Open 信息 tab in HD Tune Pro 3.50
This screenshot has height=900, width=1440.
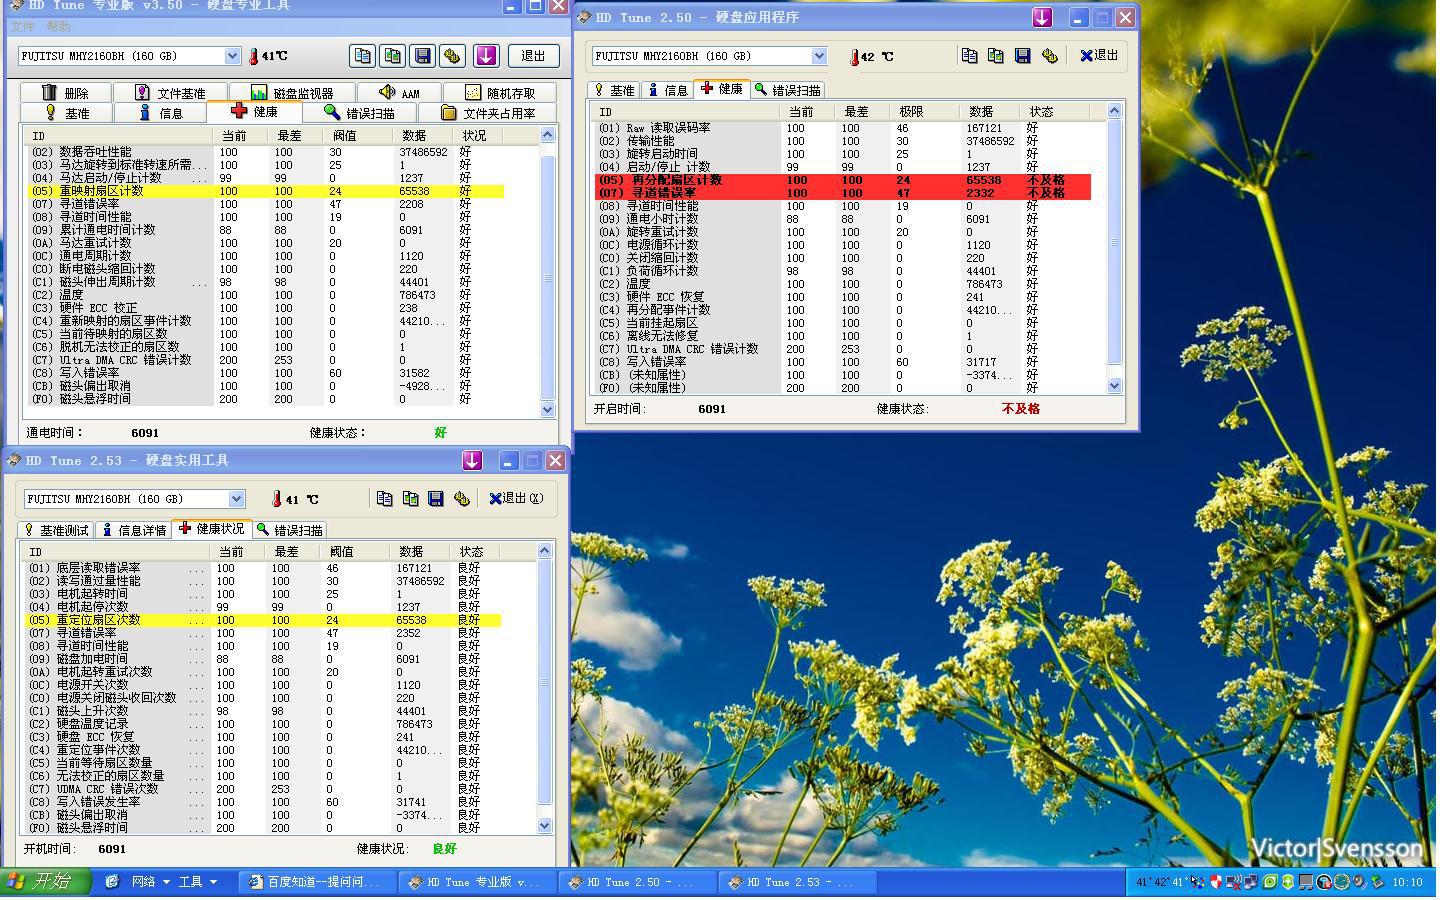point(160,113)
